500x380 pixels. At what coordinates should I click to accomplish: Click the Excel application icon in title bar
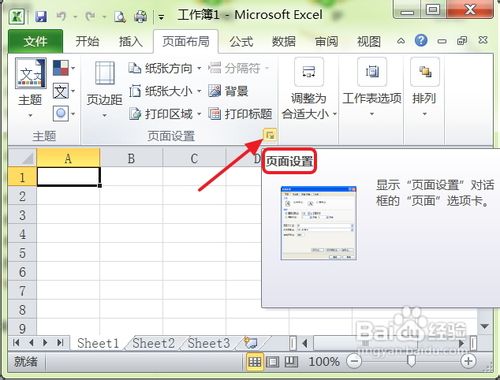[17, 16]
